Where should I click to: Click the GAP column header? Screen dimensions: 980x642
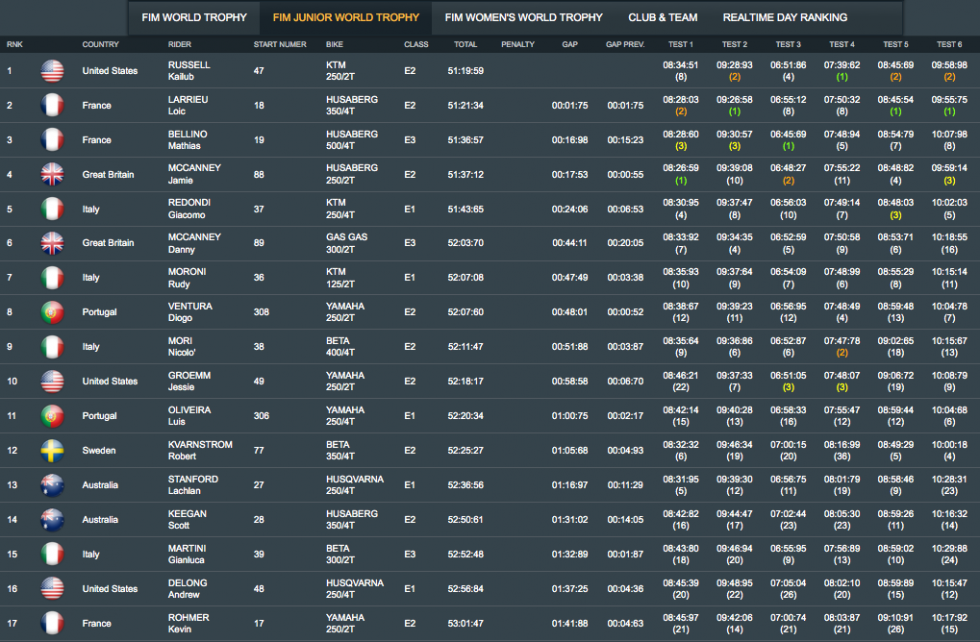569,44
